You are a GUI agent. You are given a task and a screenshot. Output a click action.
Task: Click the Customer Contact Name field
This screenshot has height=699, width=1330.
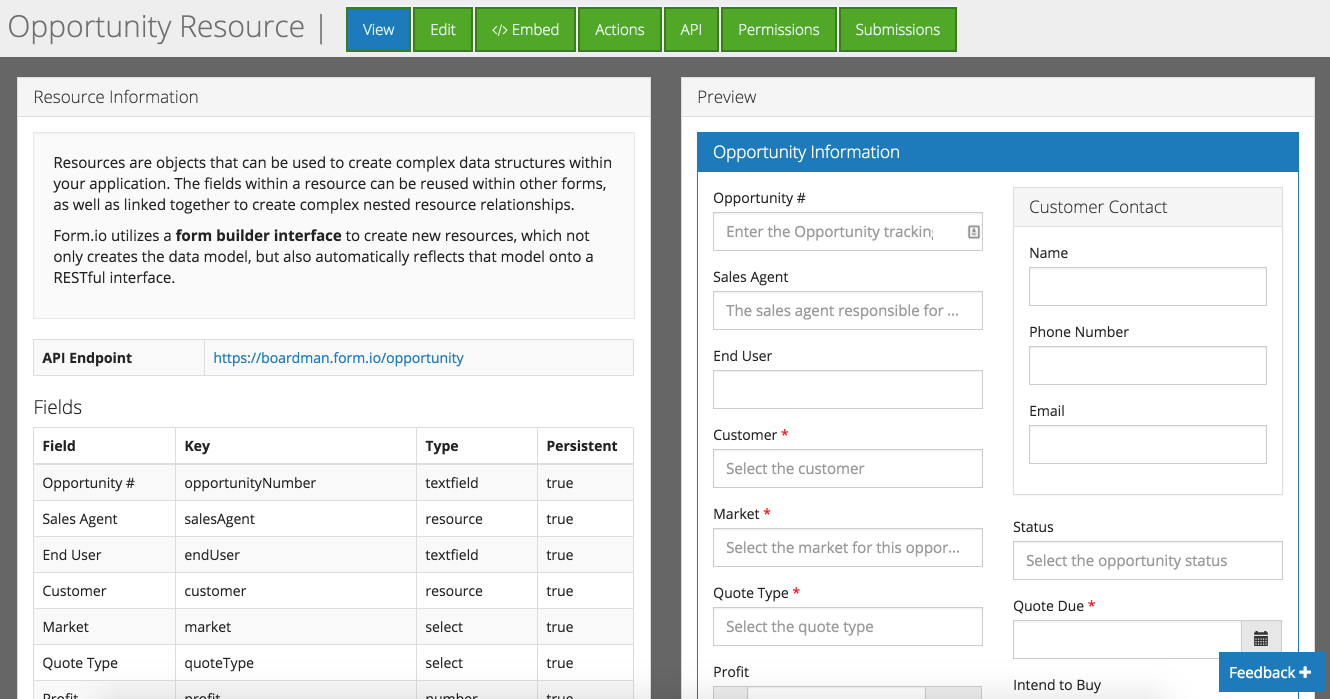click(x=1147, y=286)
